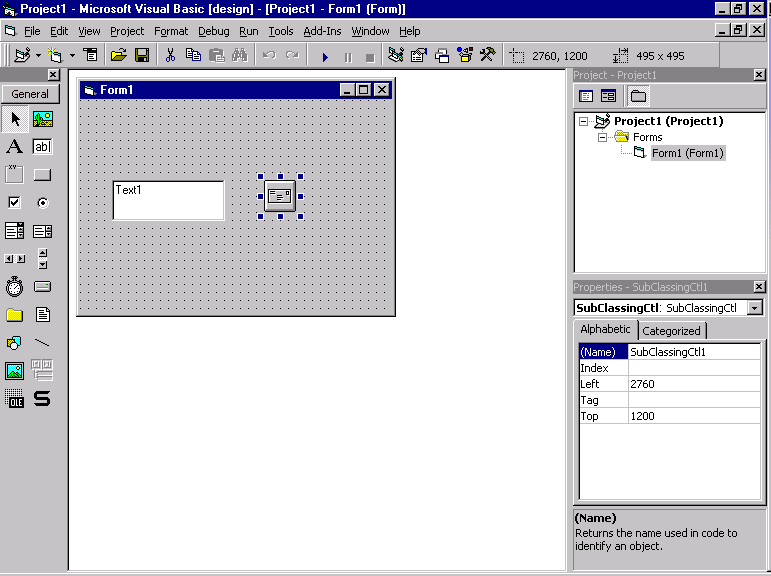Screen dimensions: 771x576
Task: Click the Top property value 1200
Action: (694, 416)
